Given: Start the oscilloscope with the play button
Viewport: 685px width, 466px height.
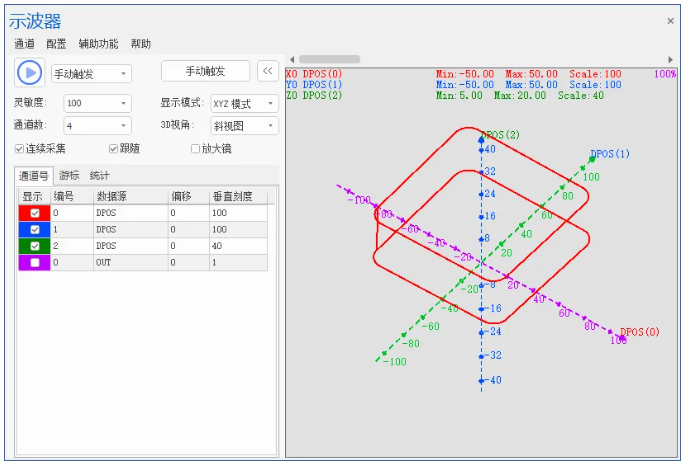Looking at the screenshot, I should click(x=30, y=72).
